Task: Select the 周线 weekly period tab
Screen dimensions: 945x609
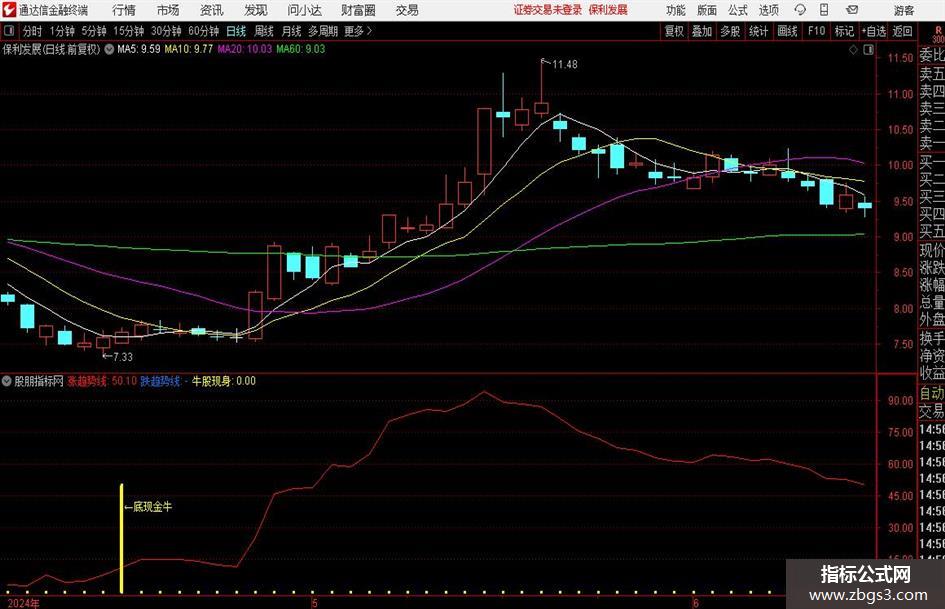Action: click(264, 31)
